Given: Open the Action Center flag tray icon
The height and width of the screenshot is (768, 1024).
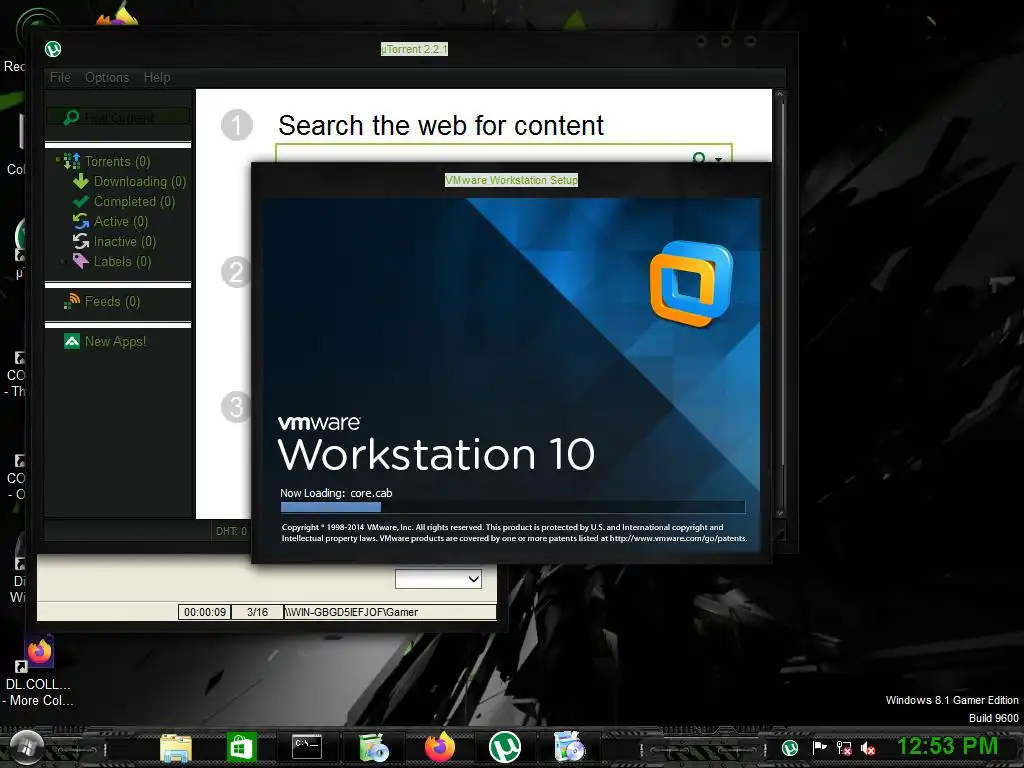Looking at the screenshot, I should (x=819, y=748).
